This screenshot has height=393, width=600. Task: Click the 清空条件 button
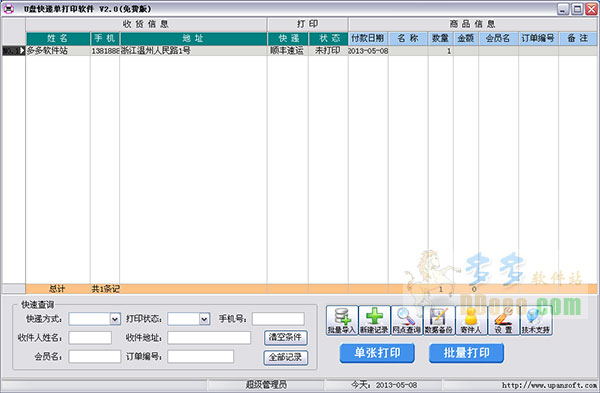(285, 338)
